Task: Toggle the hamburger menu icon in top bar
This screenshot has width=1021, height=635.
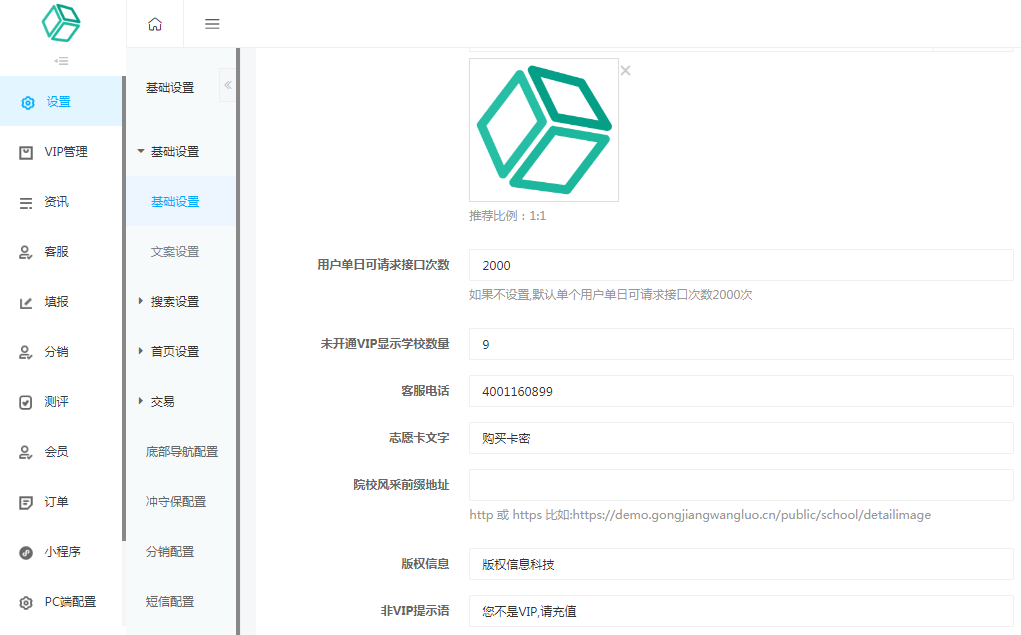Action: coord(212,24)
